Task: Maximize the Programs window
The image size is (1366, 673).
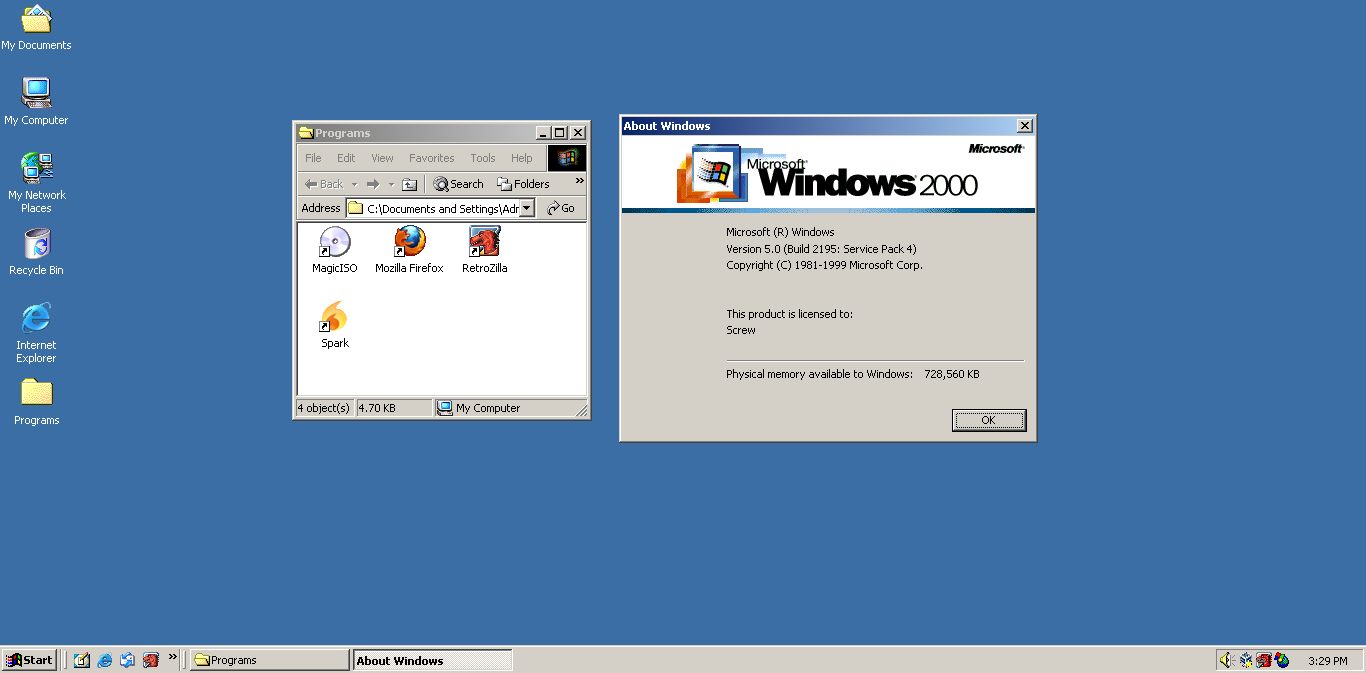Action: [x=559, y=133]
